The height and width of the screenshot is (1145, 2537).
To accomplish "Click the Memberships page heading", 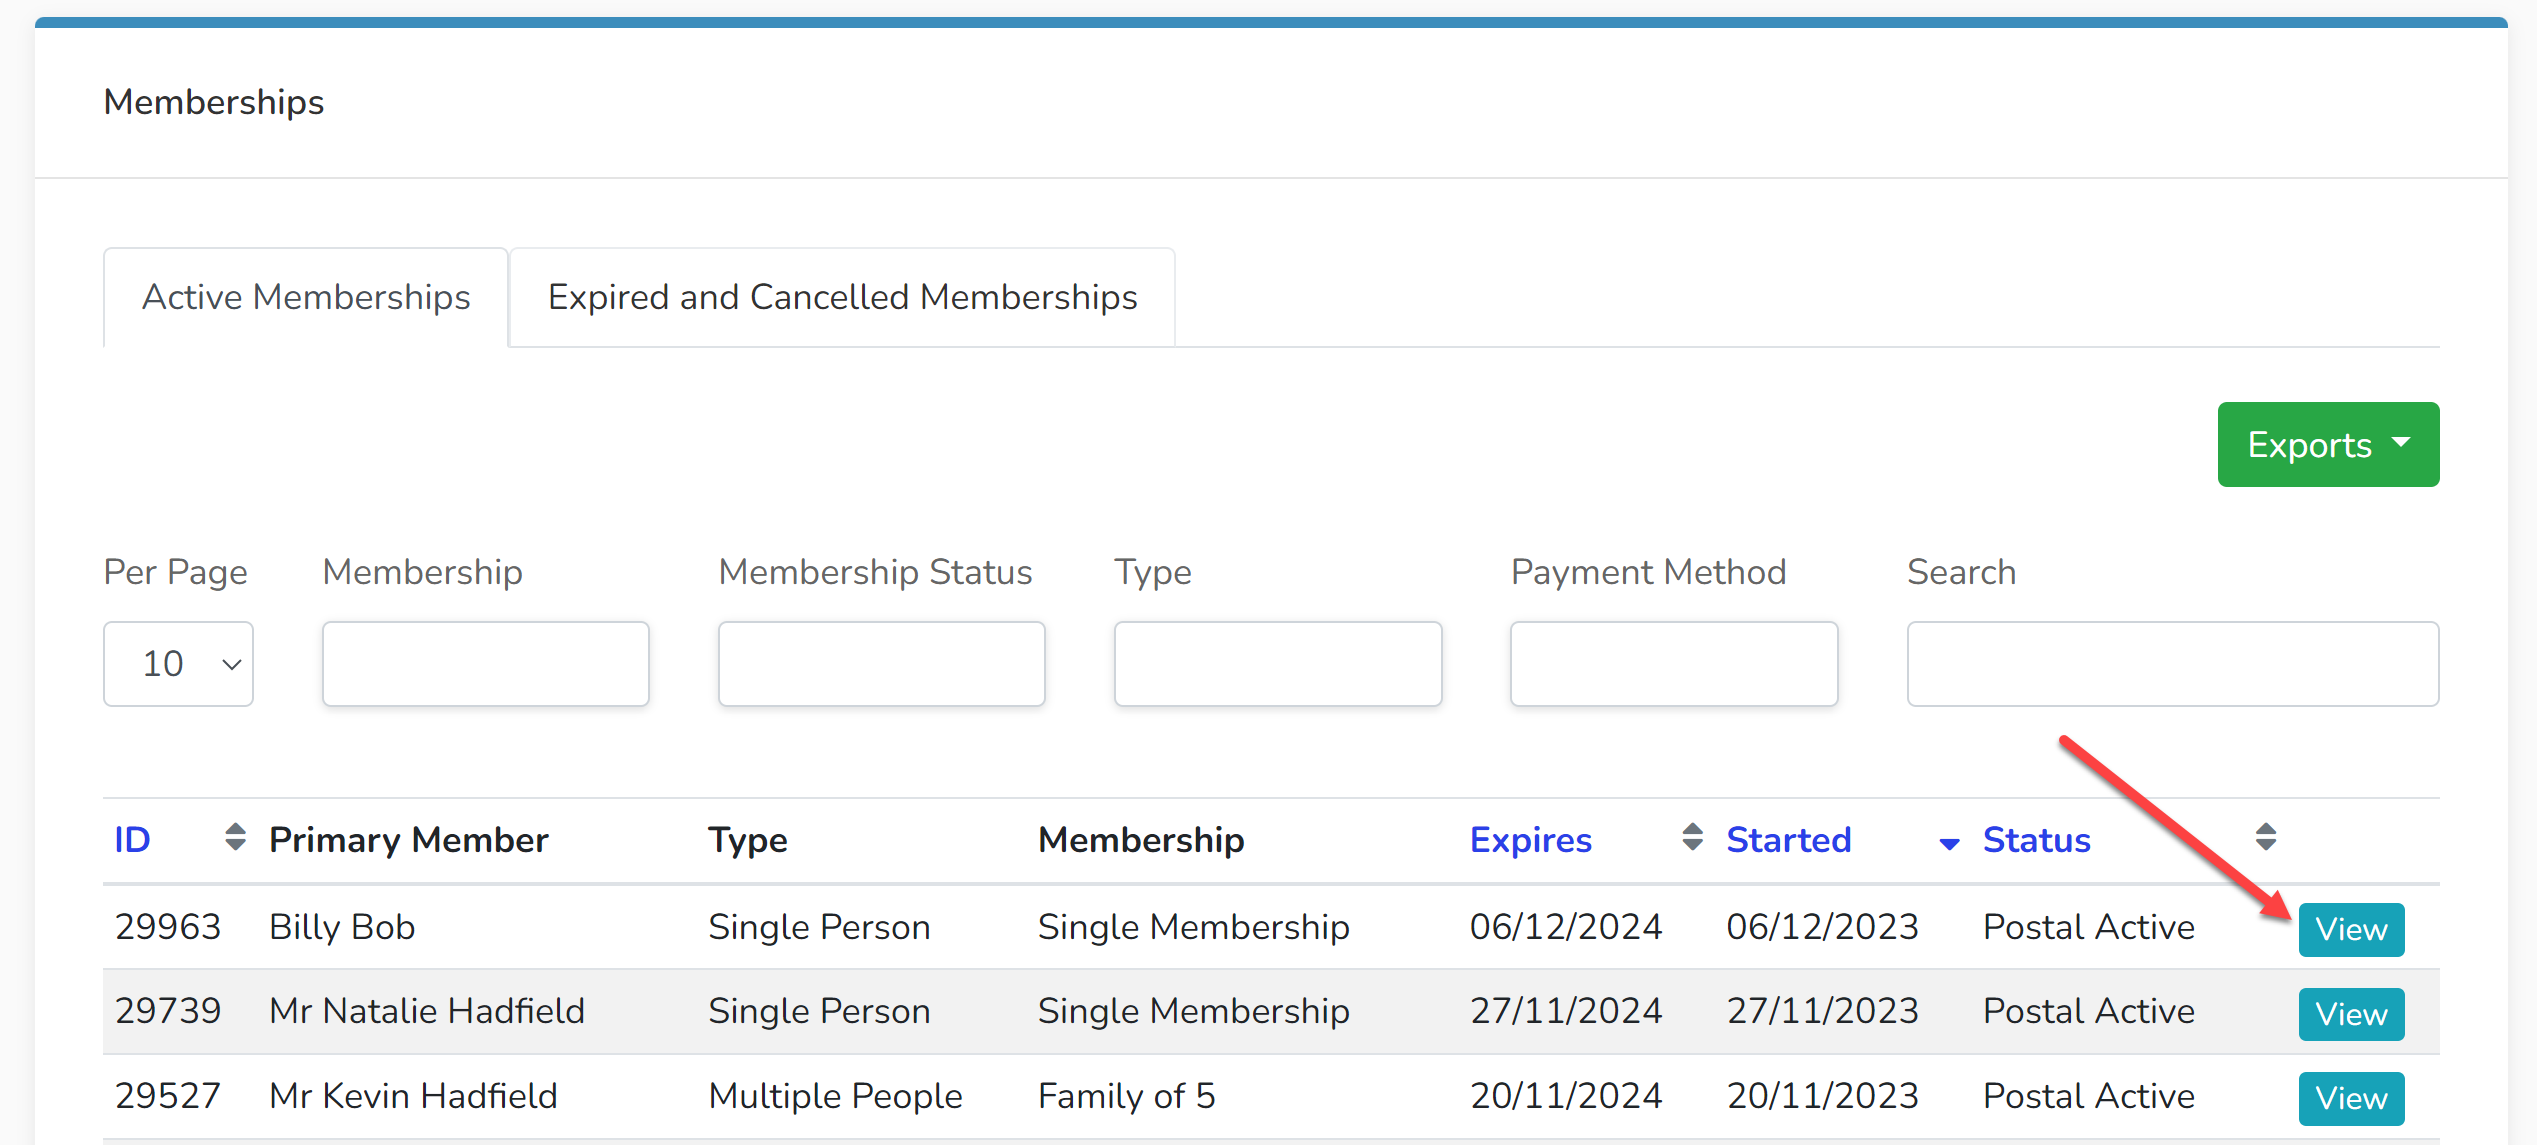I will click(214, 102).
